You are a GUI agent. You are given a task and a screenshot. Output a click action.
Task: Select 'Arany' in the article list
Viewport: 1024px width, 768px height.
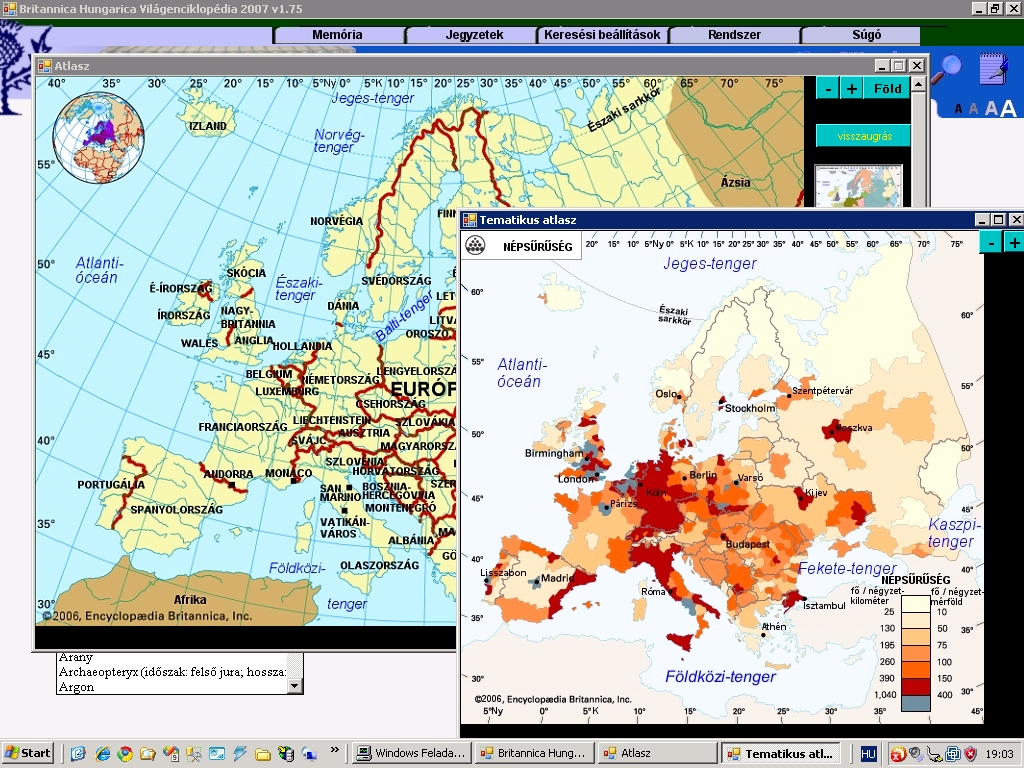[76, 657]
